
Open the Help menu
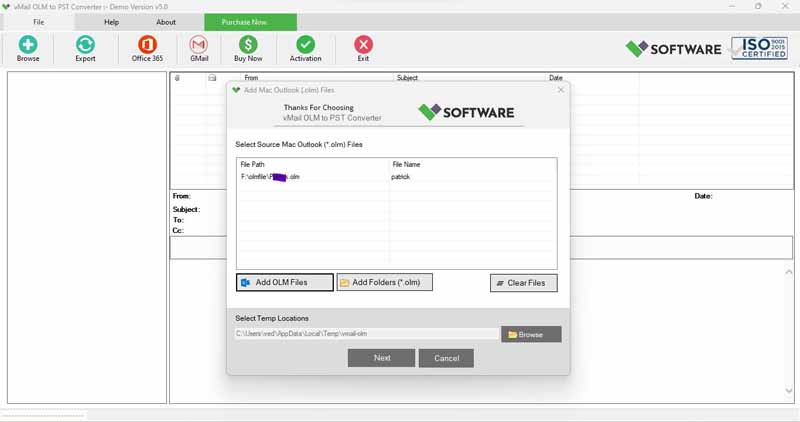click(111, 22)
